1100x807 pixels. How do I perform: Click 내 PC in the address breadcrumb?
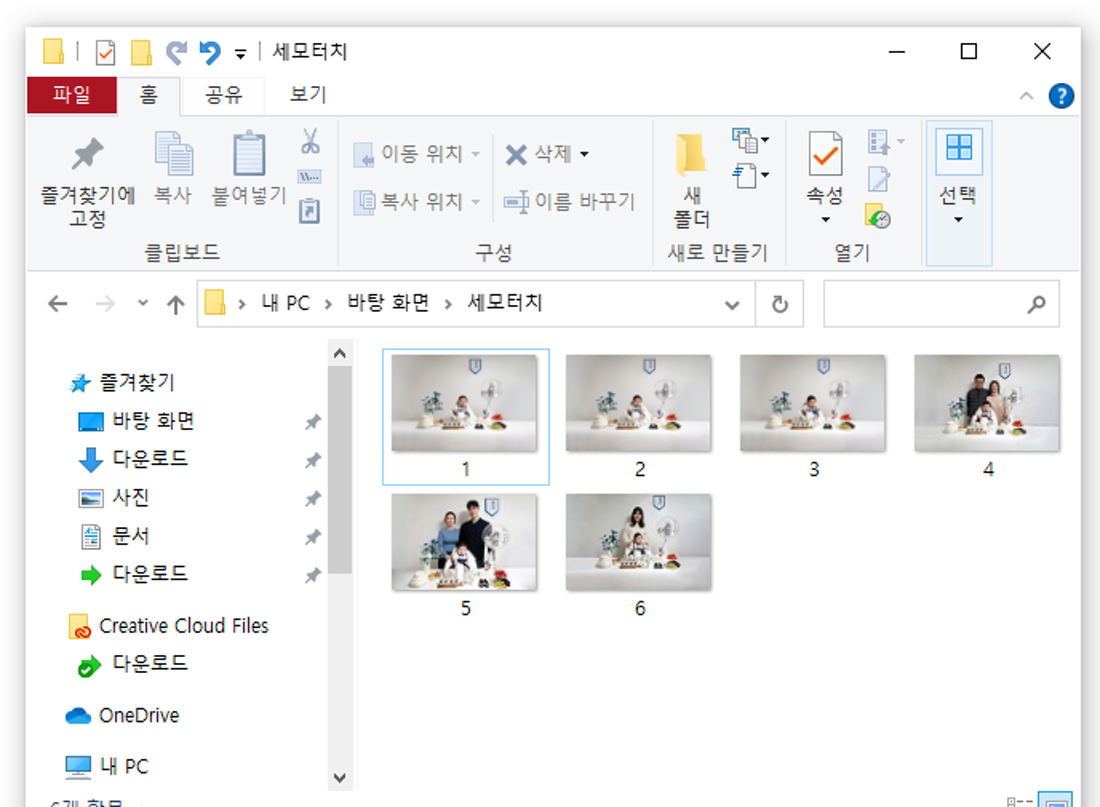tap(286, 303)
